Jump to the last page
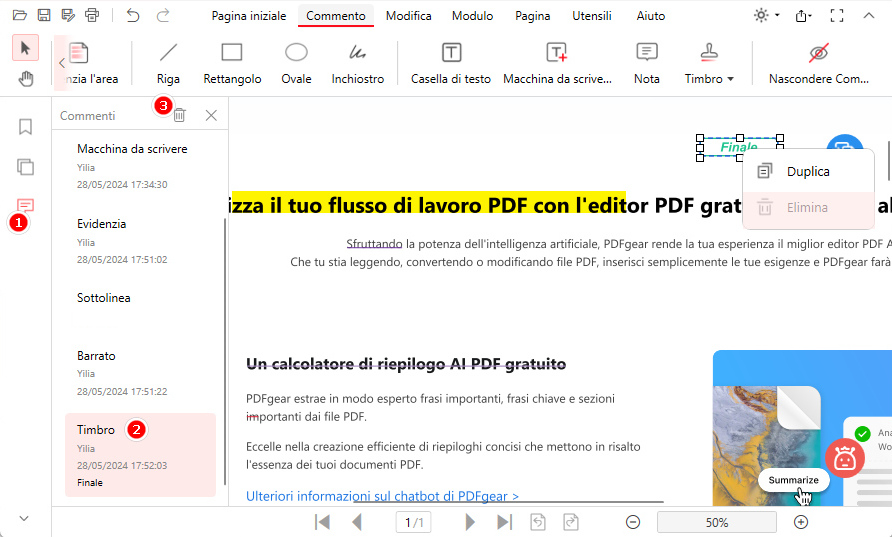The height and width of the screenshot is (537, 892). click(x=505, y=522)
